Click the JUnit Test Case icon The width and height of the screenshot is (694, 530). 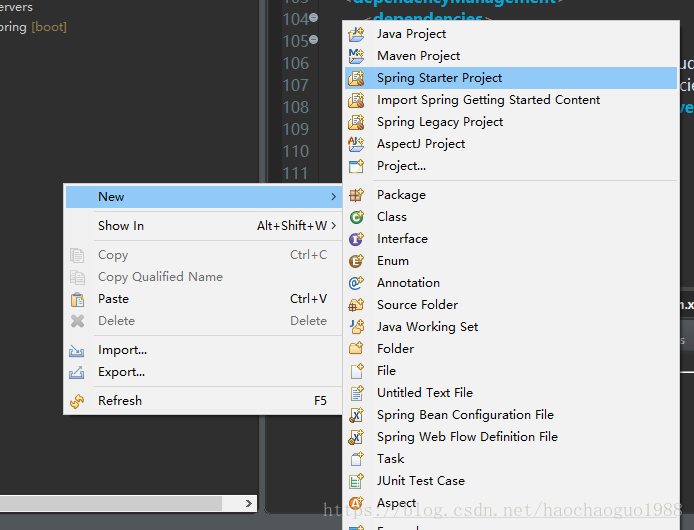[x=356, y=481]
